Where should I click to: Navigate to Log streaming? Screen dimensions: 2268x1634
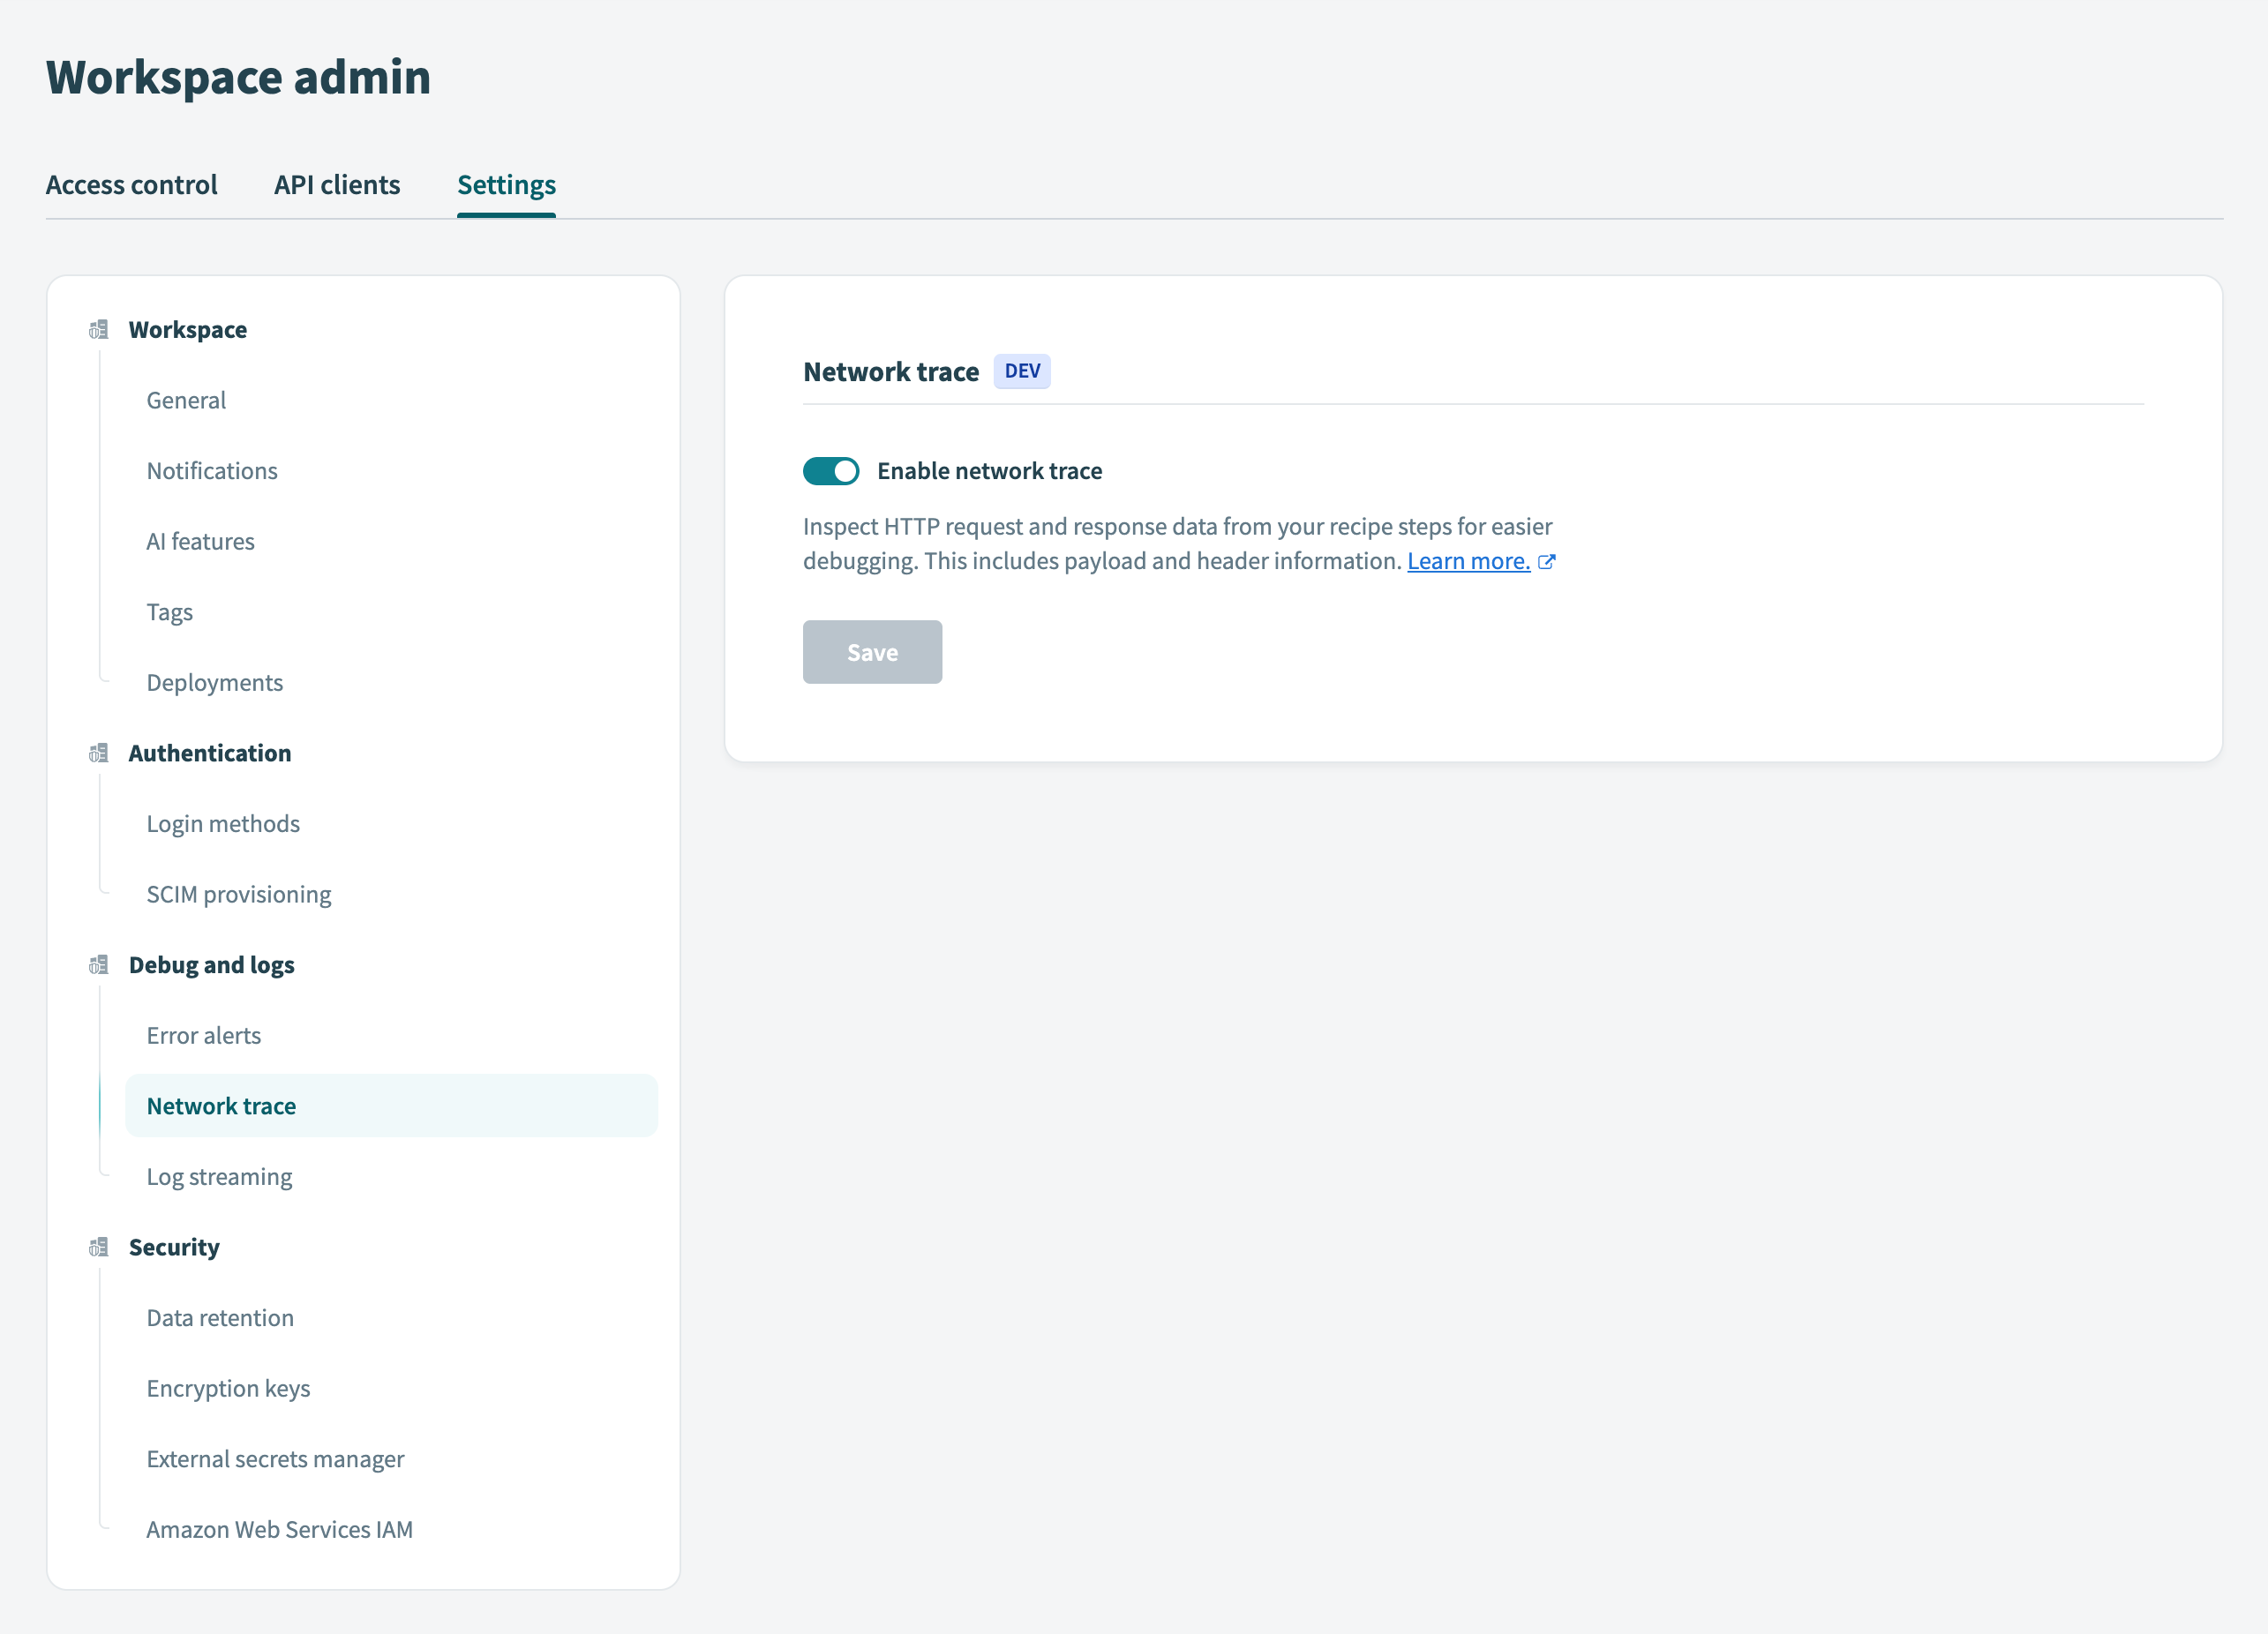tap(219, 1177)
